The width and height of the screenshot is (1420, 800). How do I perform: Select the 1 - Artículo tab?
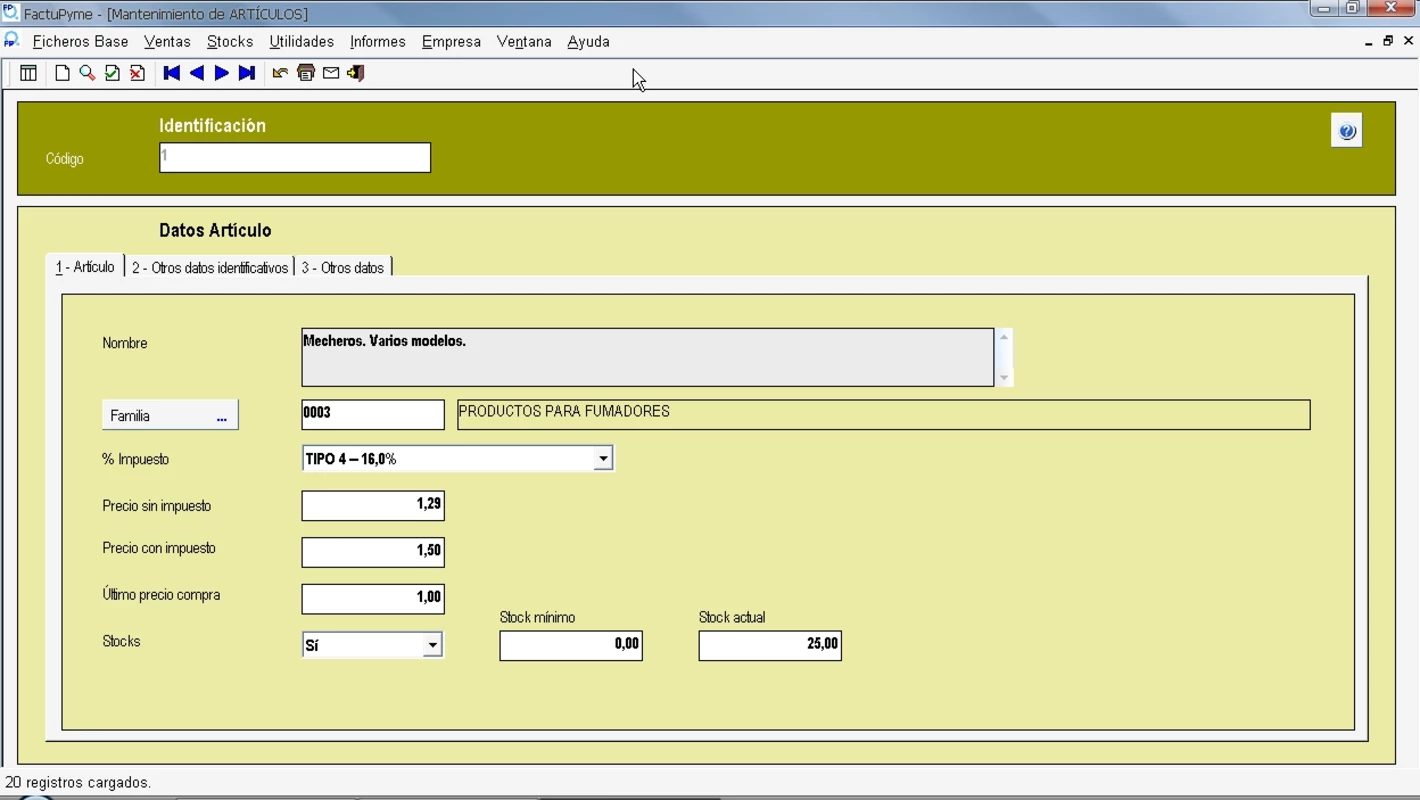pyautogui.click(x=85, y=267)
